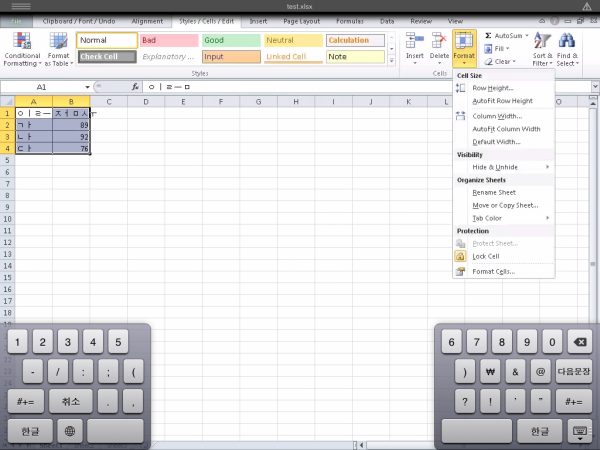Click the warning triangle icon in title bar
The image size is (600, 450).
click(x=587, y=7)
